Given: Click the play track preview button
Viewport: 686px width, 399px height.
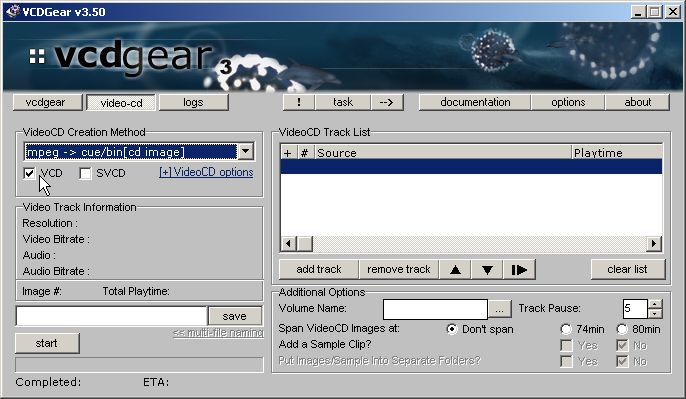Looking at the screenshot, I should 519,270.
